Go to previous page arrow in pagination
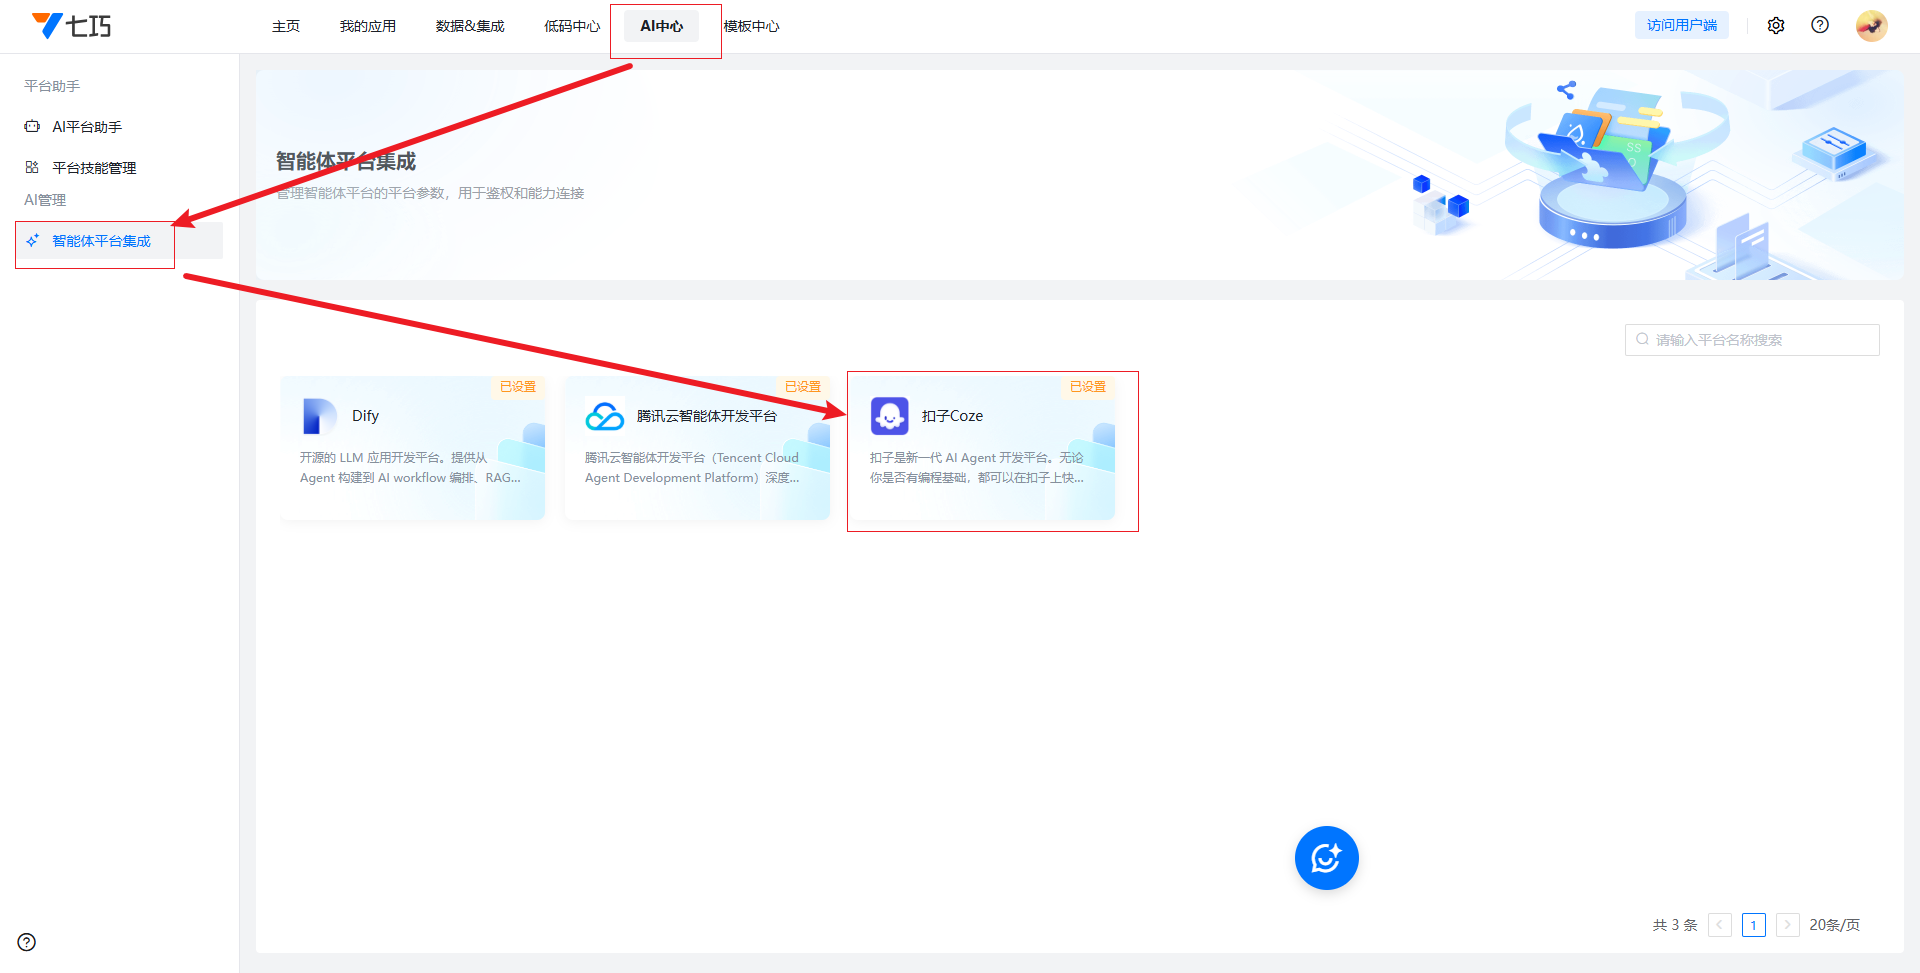 click(1720, 925)
